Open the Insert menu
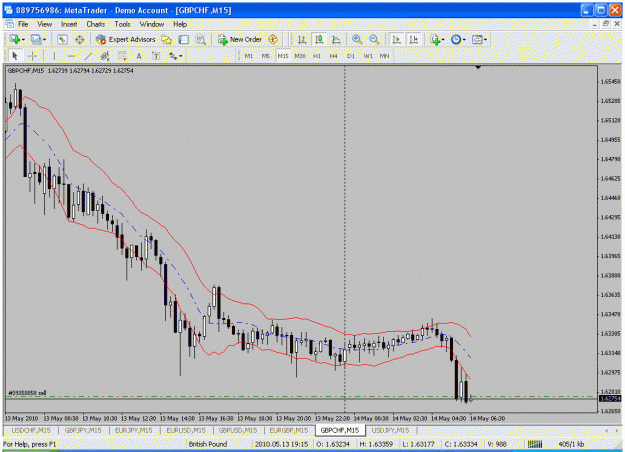This screenshot has height=452, width=625. (x=69, y=24)
